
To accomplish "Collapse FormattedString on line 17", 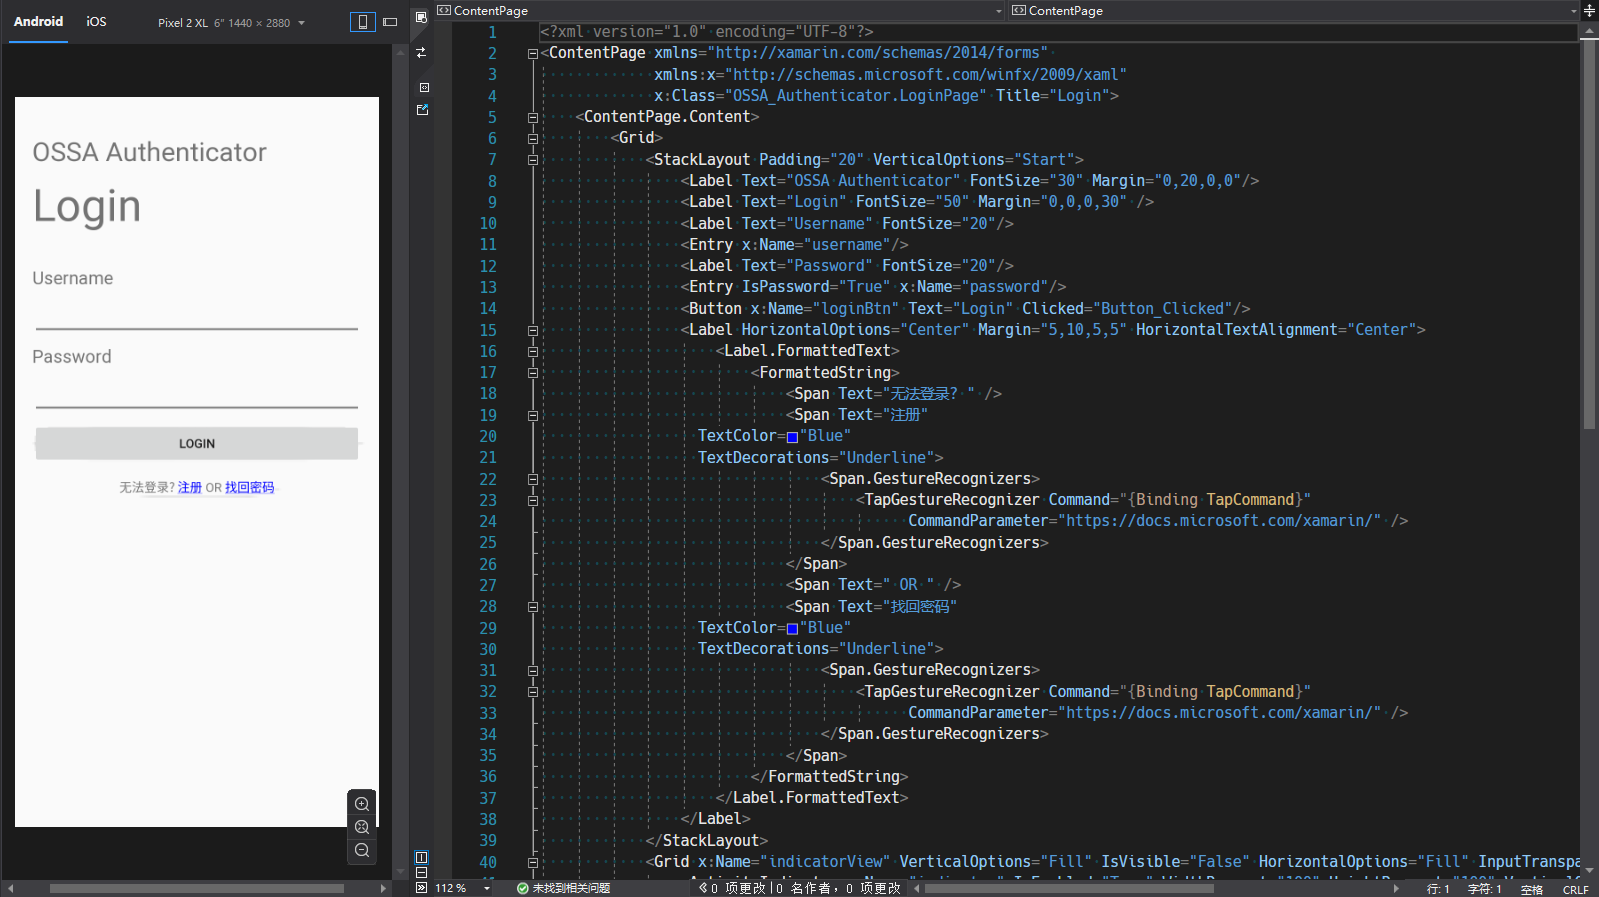I will (533, 373).
